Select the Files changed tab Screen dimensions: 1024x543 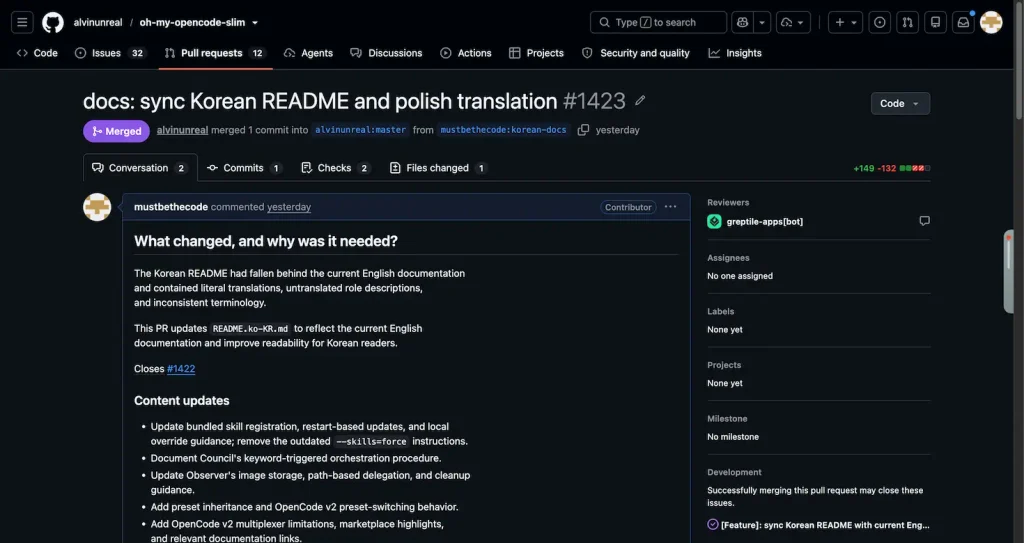click(438, 168)
